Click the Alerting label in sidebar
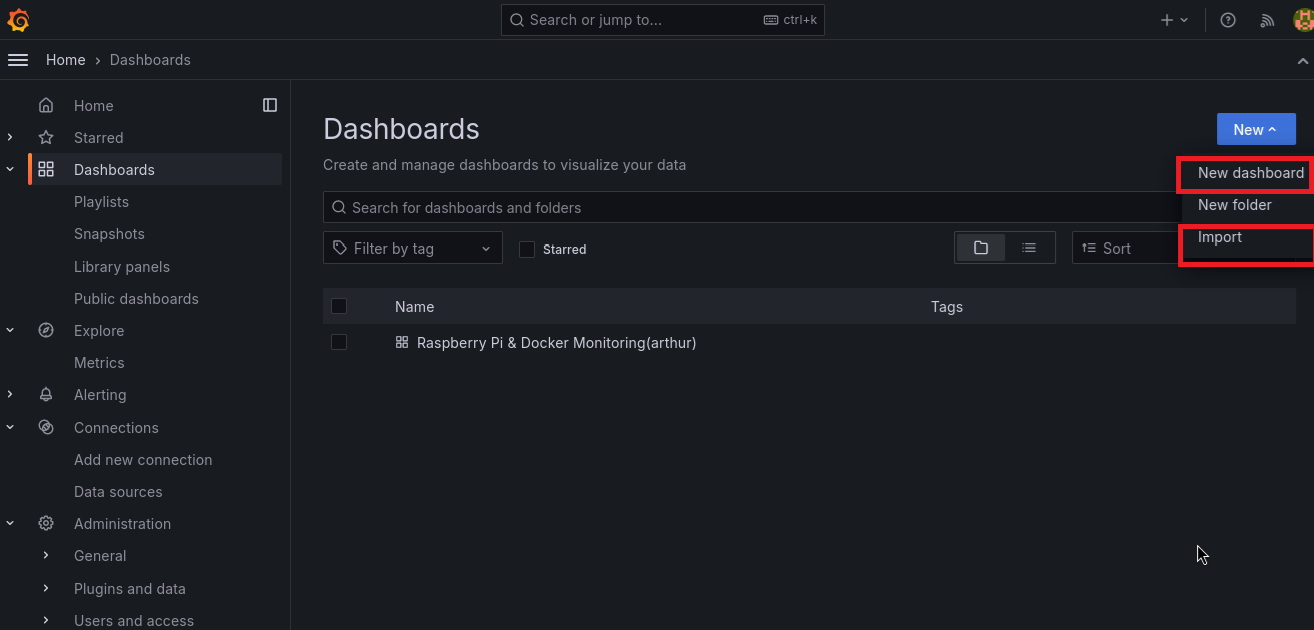1314x630 pixels. click(100, 395)
